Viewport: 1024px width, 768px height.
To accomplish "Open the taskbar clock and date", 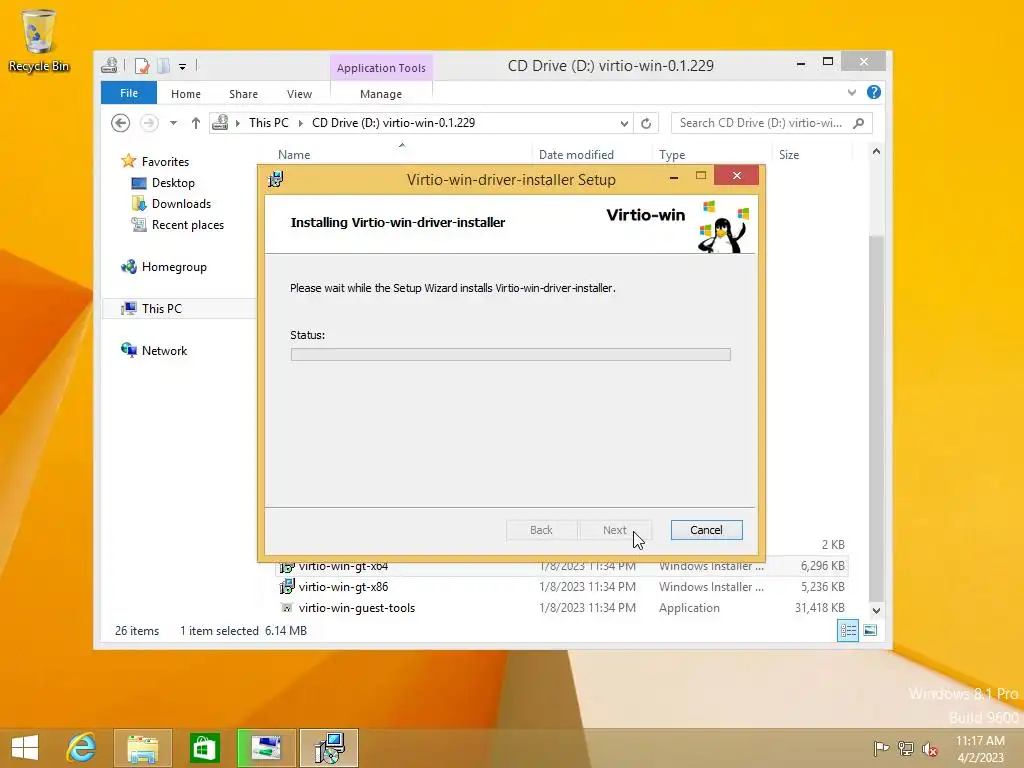I will 980,749.
